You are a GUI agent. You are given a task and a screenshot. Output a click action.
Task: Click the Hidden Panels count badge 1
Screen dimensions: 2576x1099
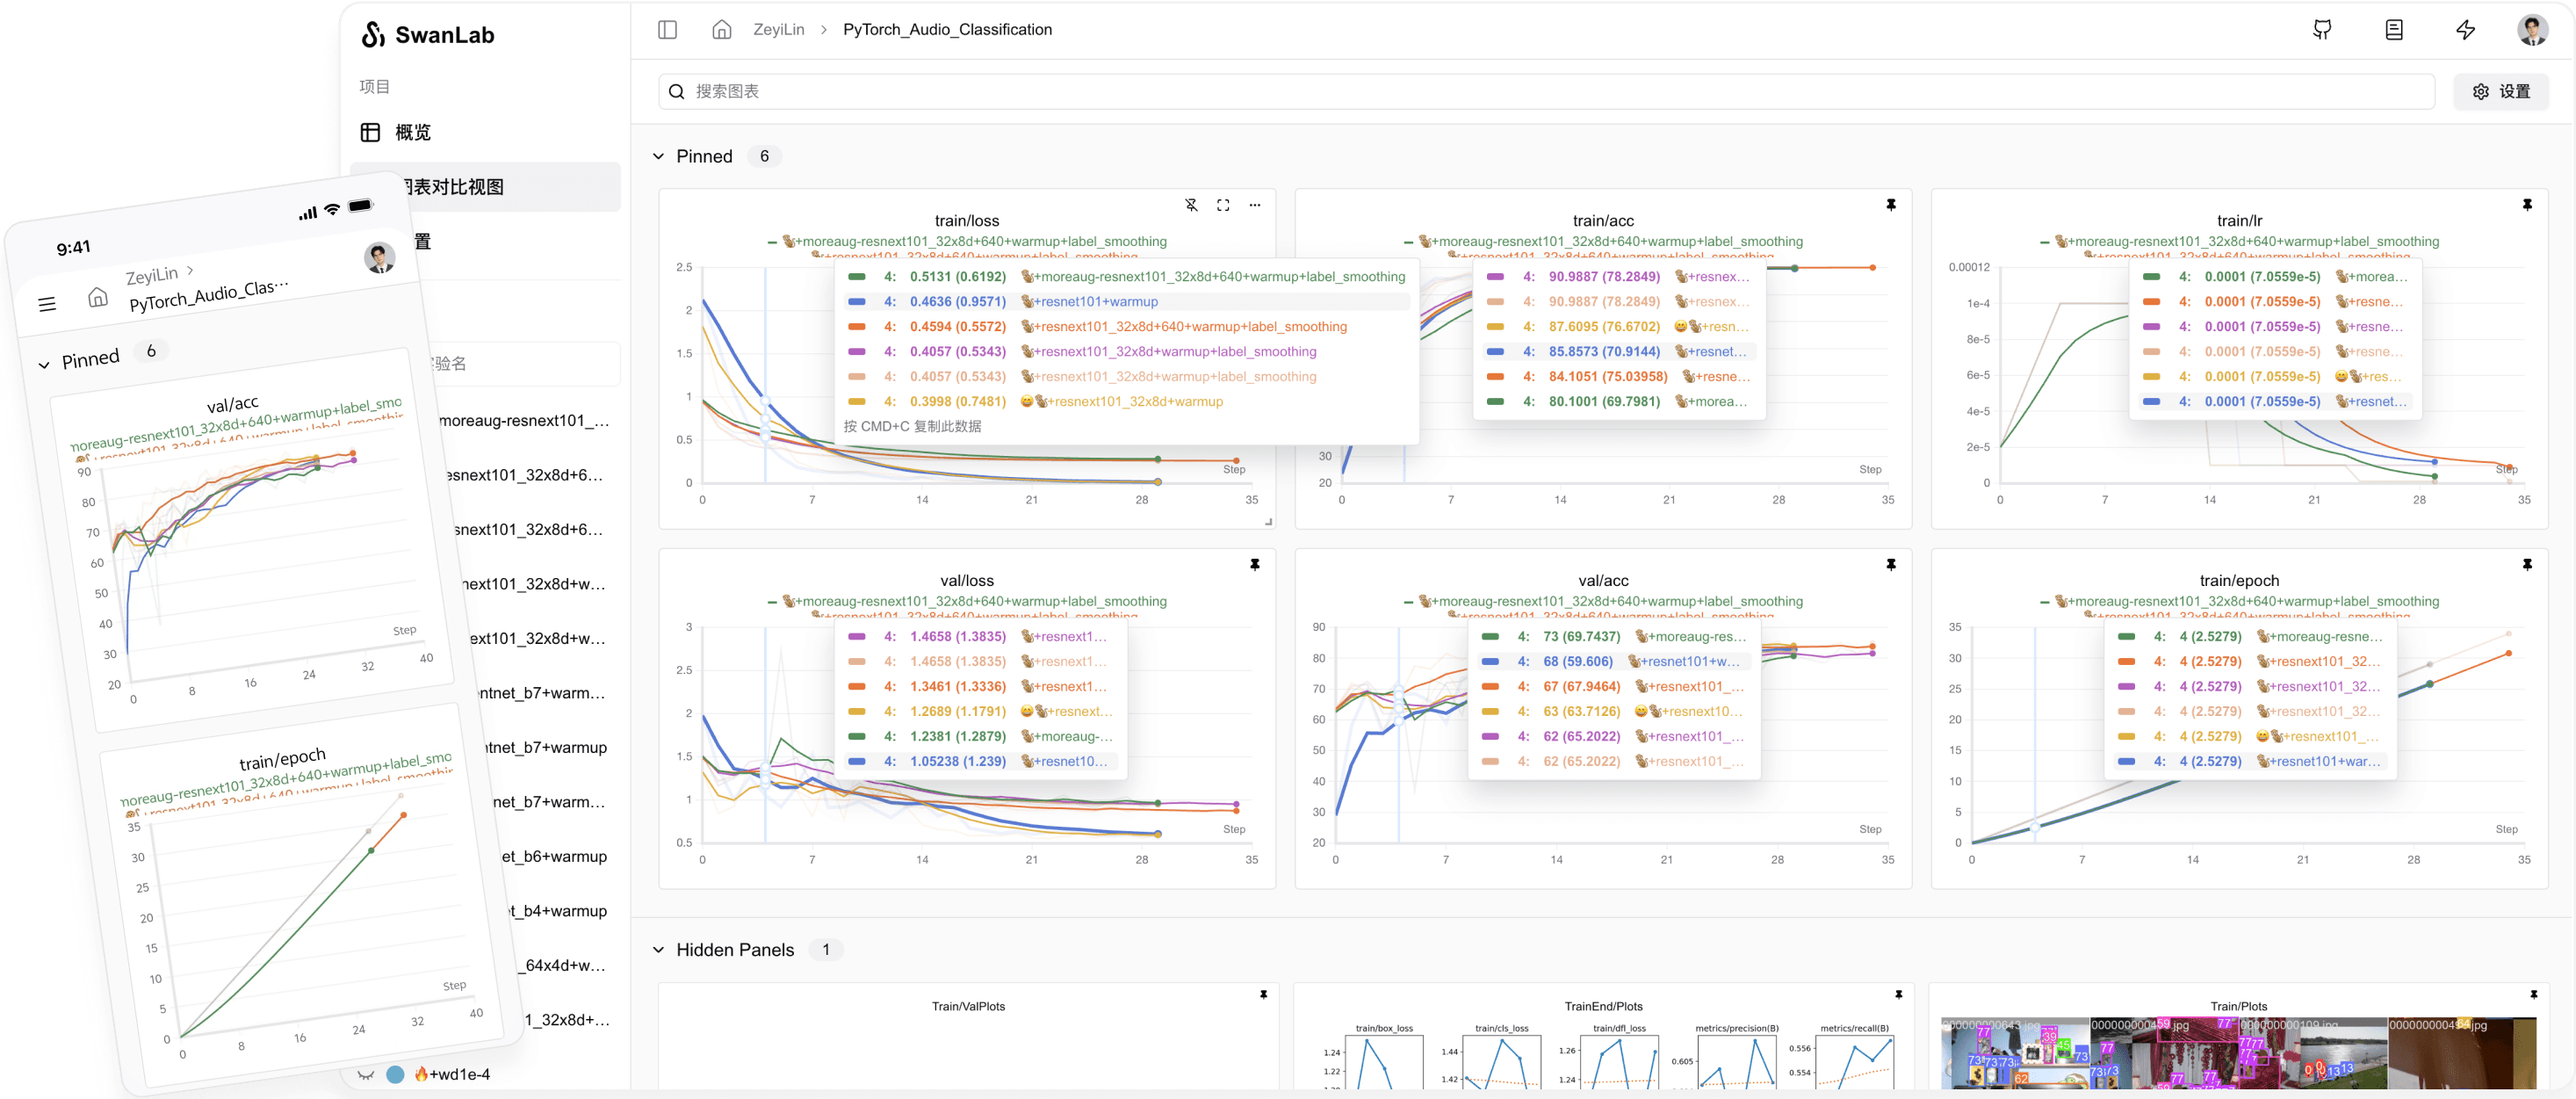pyautogui.click(x=826, y=950)
